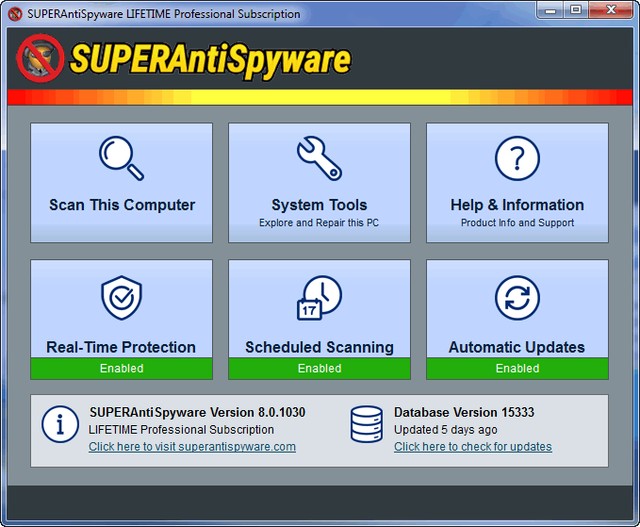This screenshot has height=527, width=640.
Task: Click the title bar application icon
Action: click(x=15, y=14)
